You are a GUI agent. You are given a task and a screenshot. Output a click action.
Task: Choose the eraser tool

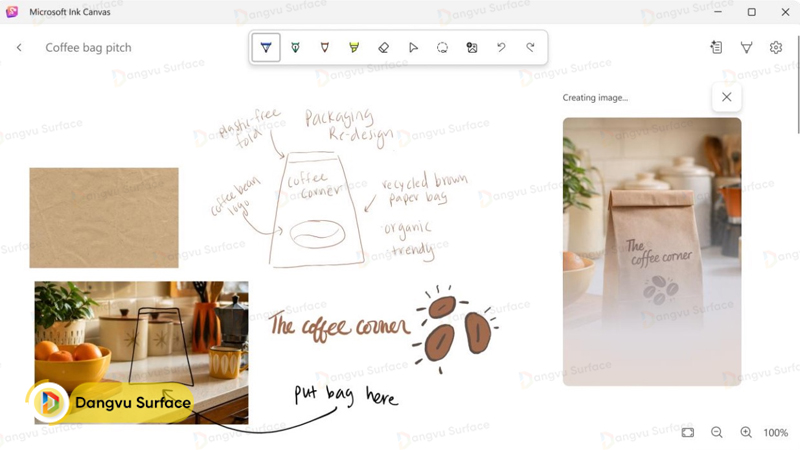click(x=384, y=47)
